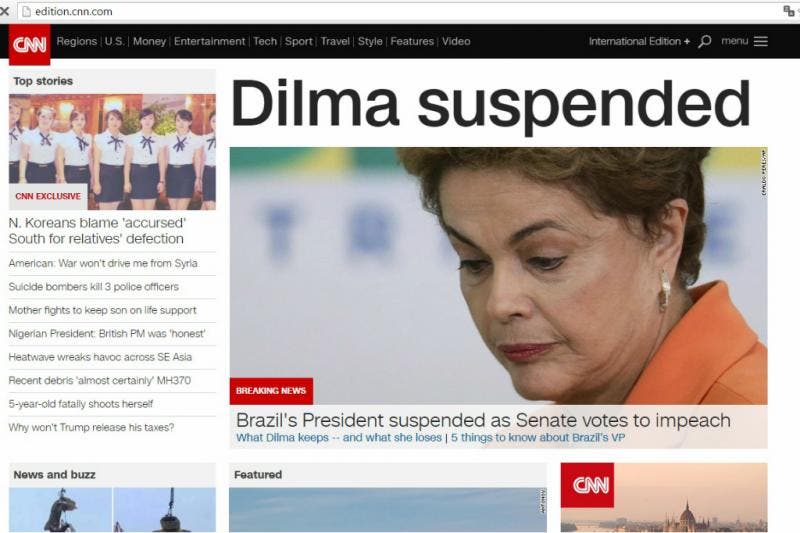Go to the Money section
Viewport: 800px width, 533px height.
pyautogui.click(x=149, y=41)
